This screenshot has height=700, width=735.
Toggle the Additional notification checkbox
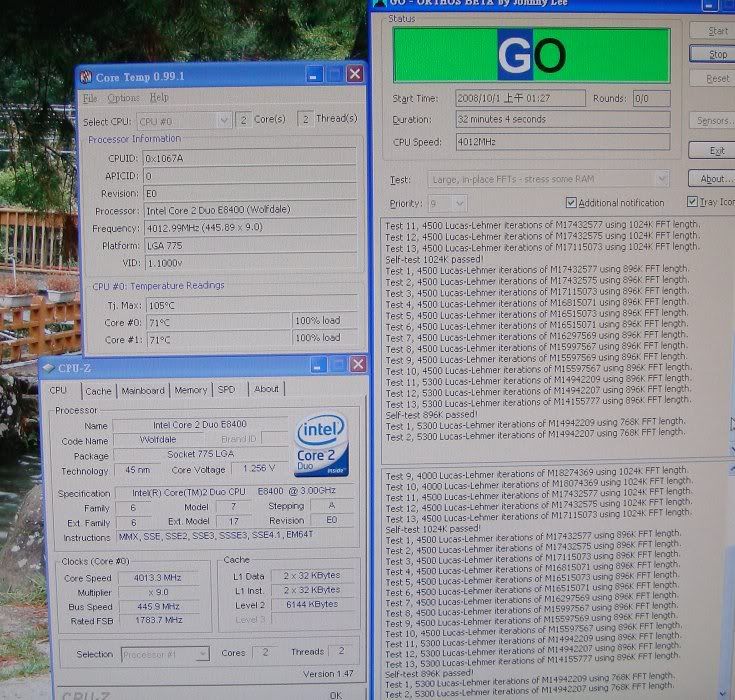tap(571, 204)
